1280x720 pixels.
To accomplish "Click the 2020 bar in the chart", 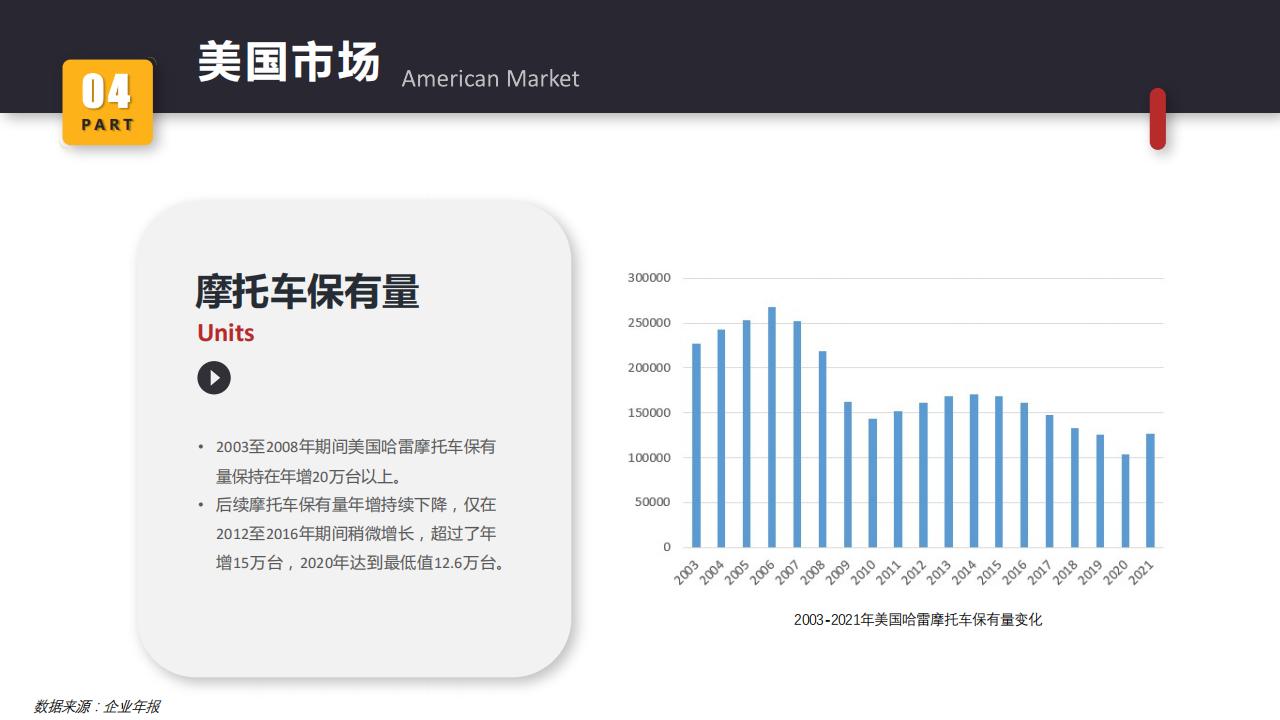I will point(1125,501).
